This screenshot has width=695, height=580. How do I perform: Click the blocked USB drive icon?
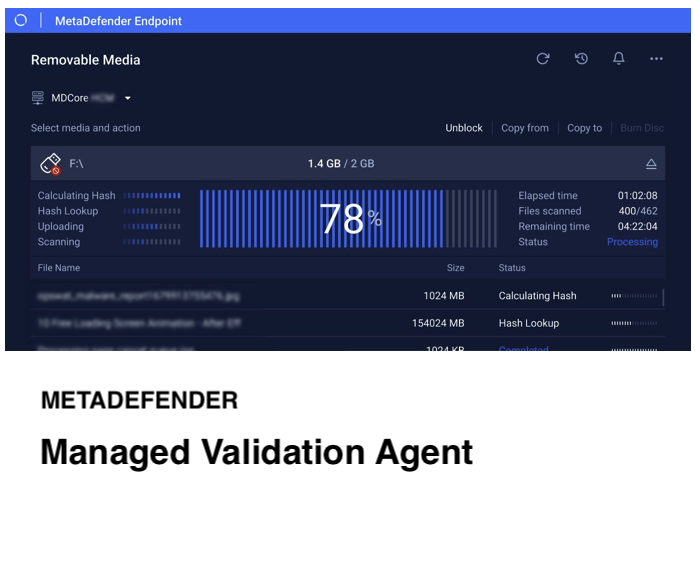pyautogui.click(x=50, y=164)
